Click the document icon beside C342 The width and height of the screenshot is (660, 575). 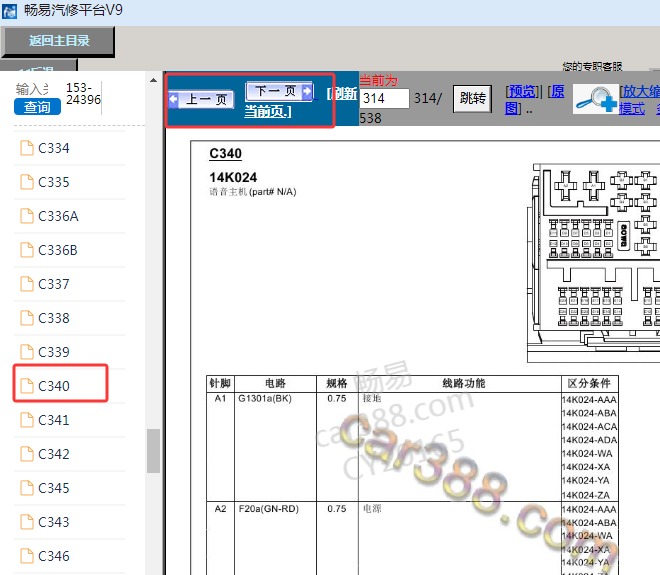27,454
